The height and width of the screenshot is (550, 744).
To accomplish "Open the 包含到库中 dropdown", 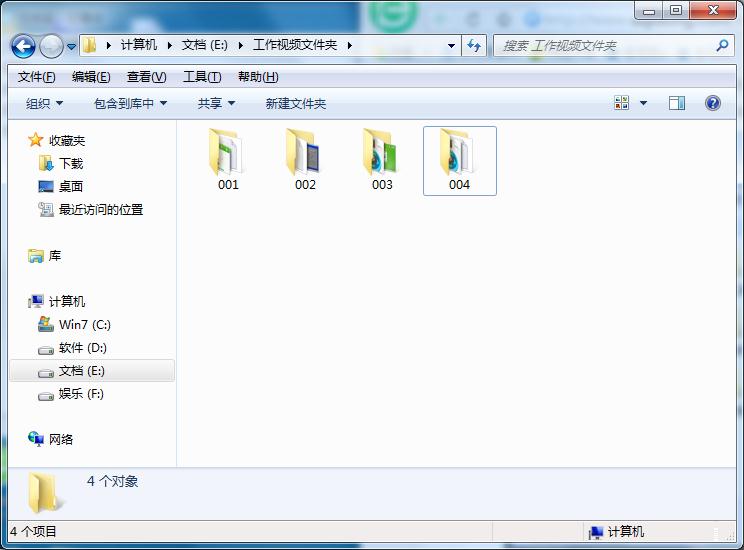I will [x=130, y=103].
